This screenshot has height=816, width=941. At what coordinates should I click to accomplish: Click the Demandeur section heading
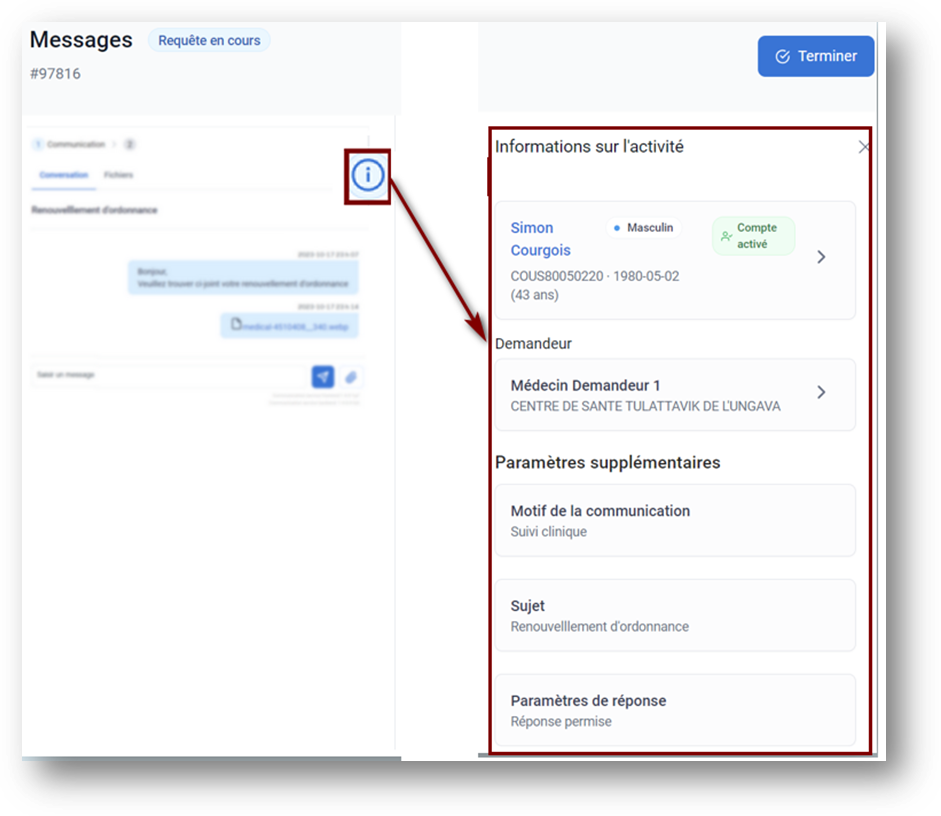click(x=533, y=344)
